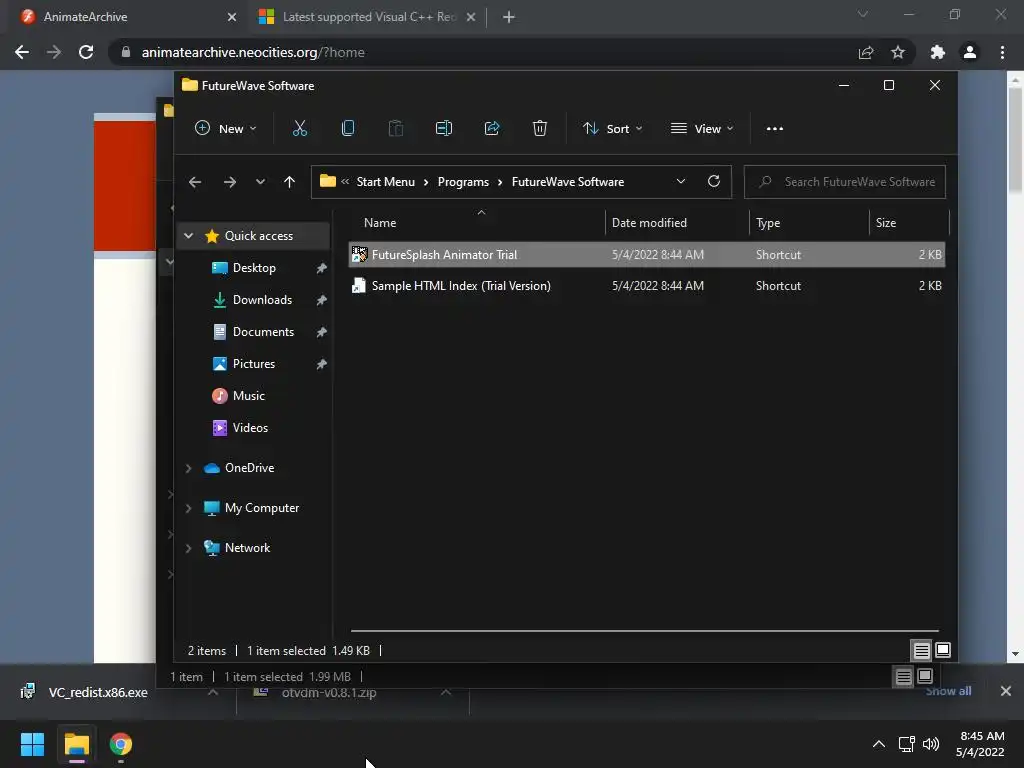Screen dimensions: 1024x768
Task: Open Pictures in the navigation pane
Action: point(253,364)
